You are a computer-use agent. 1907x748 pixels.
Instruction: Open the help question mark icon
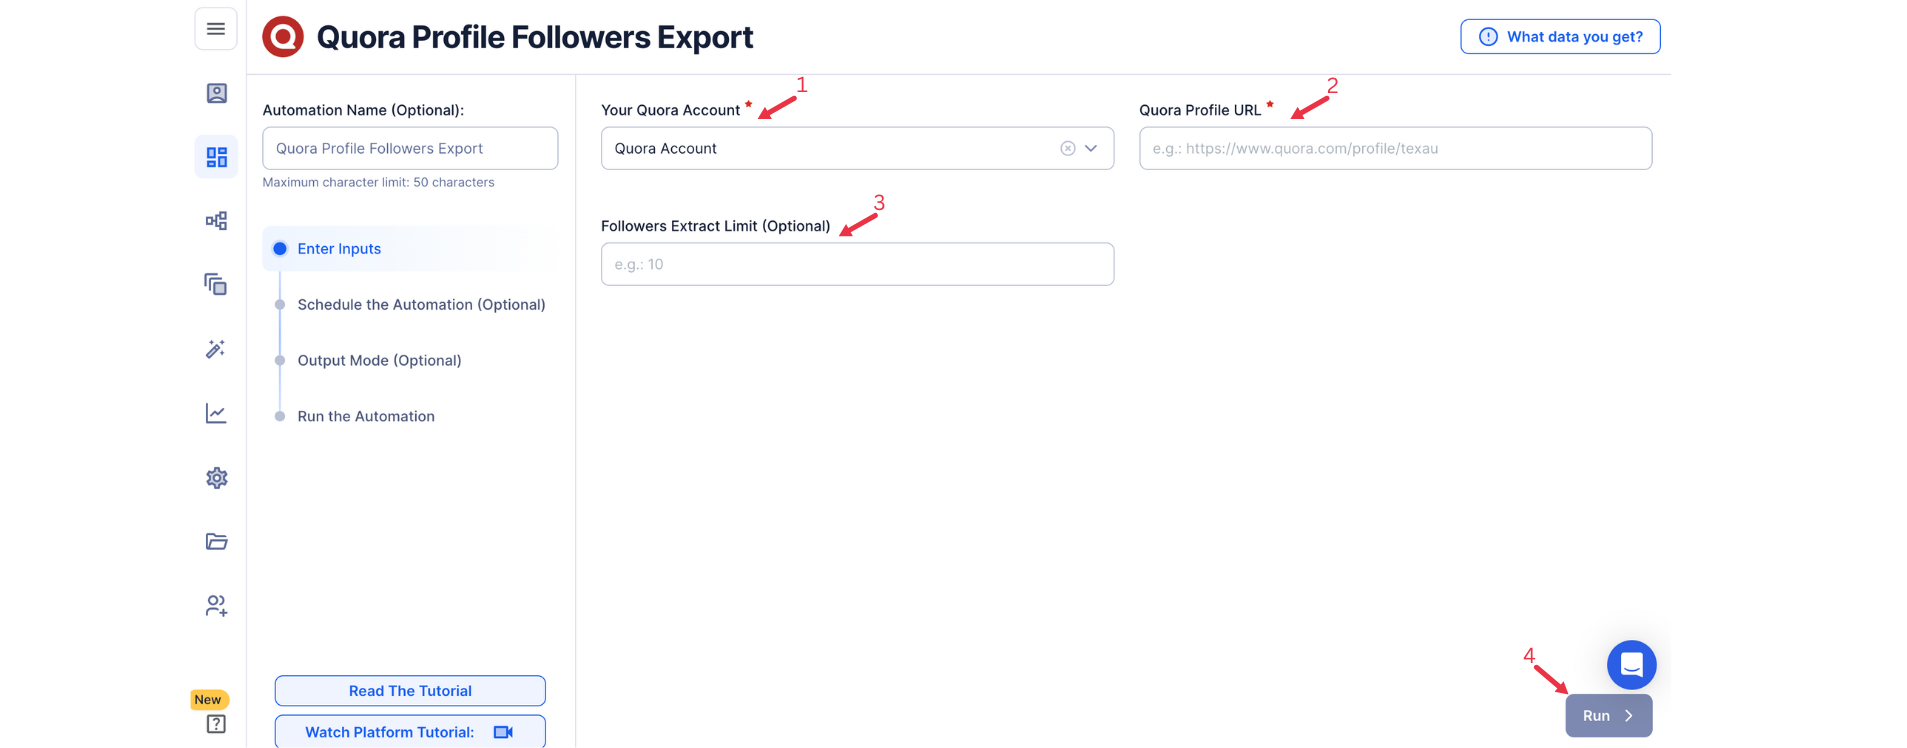(216, 724)
